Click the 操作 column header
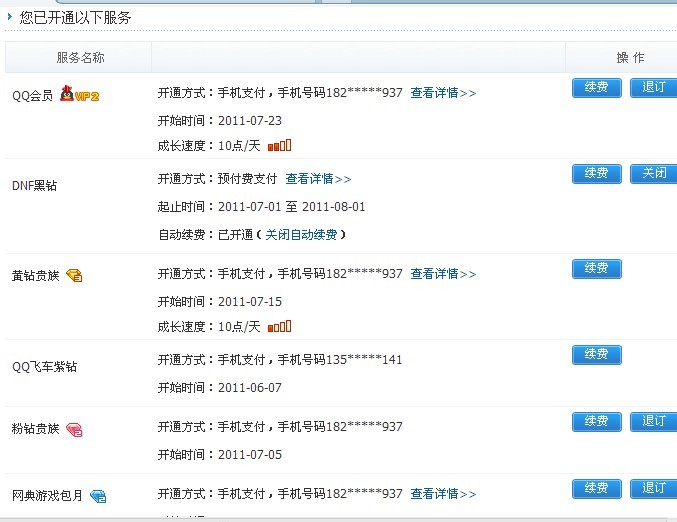Screen dimensions: 677x522 (630, 57)
